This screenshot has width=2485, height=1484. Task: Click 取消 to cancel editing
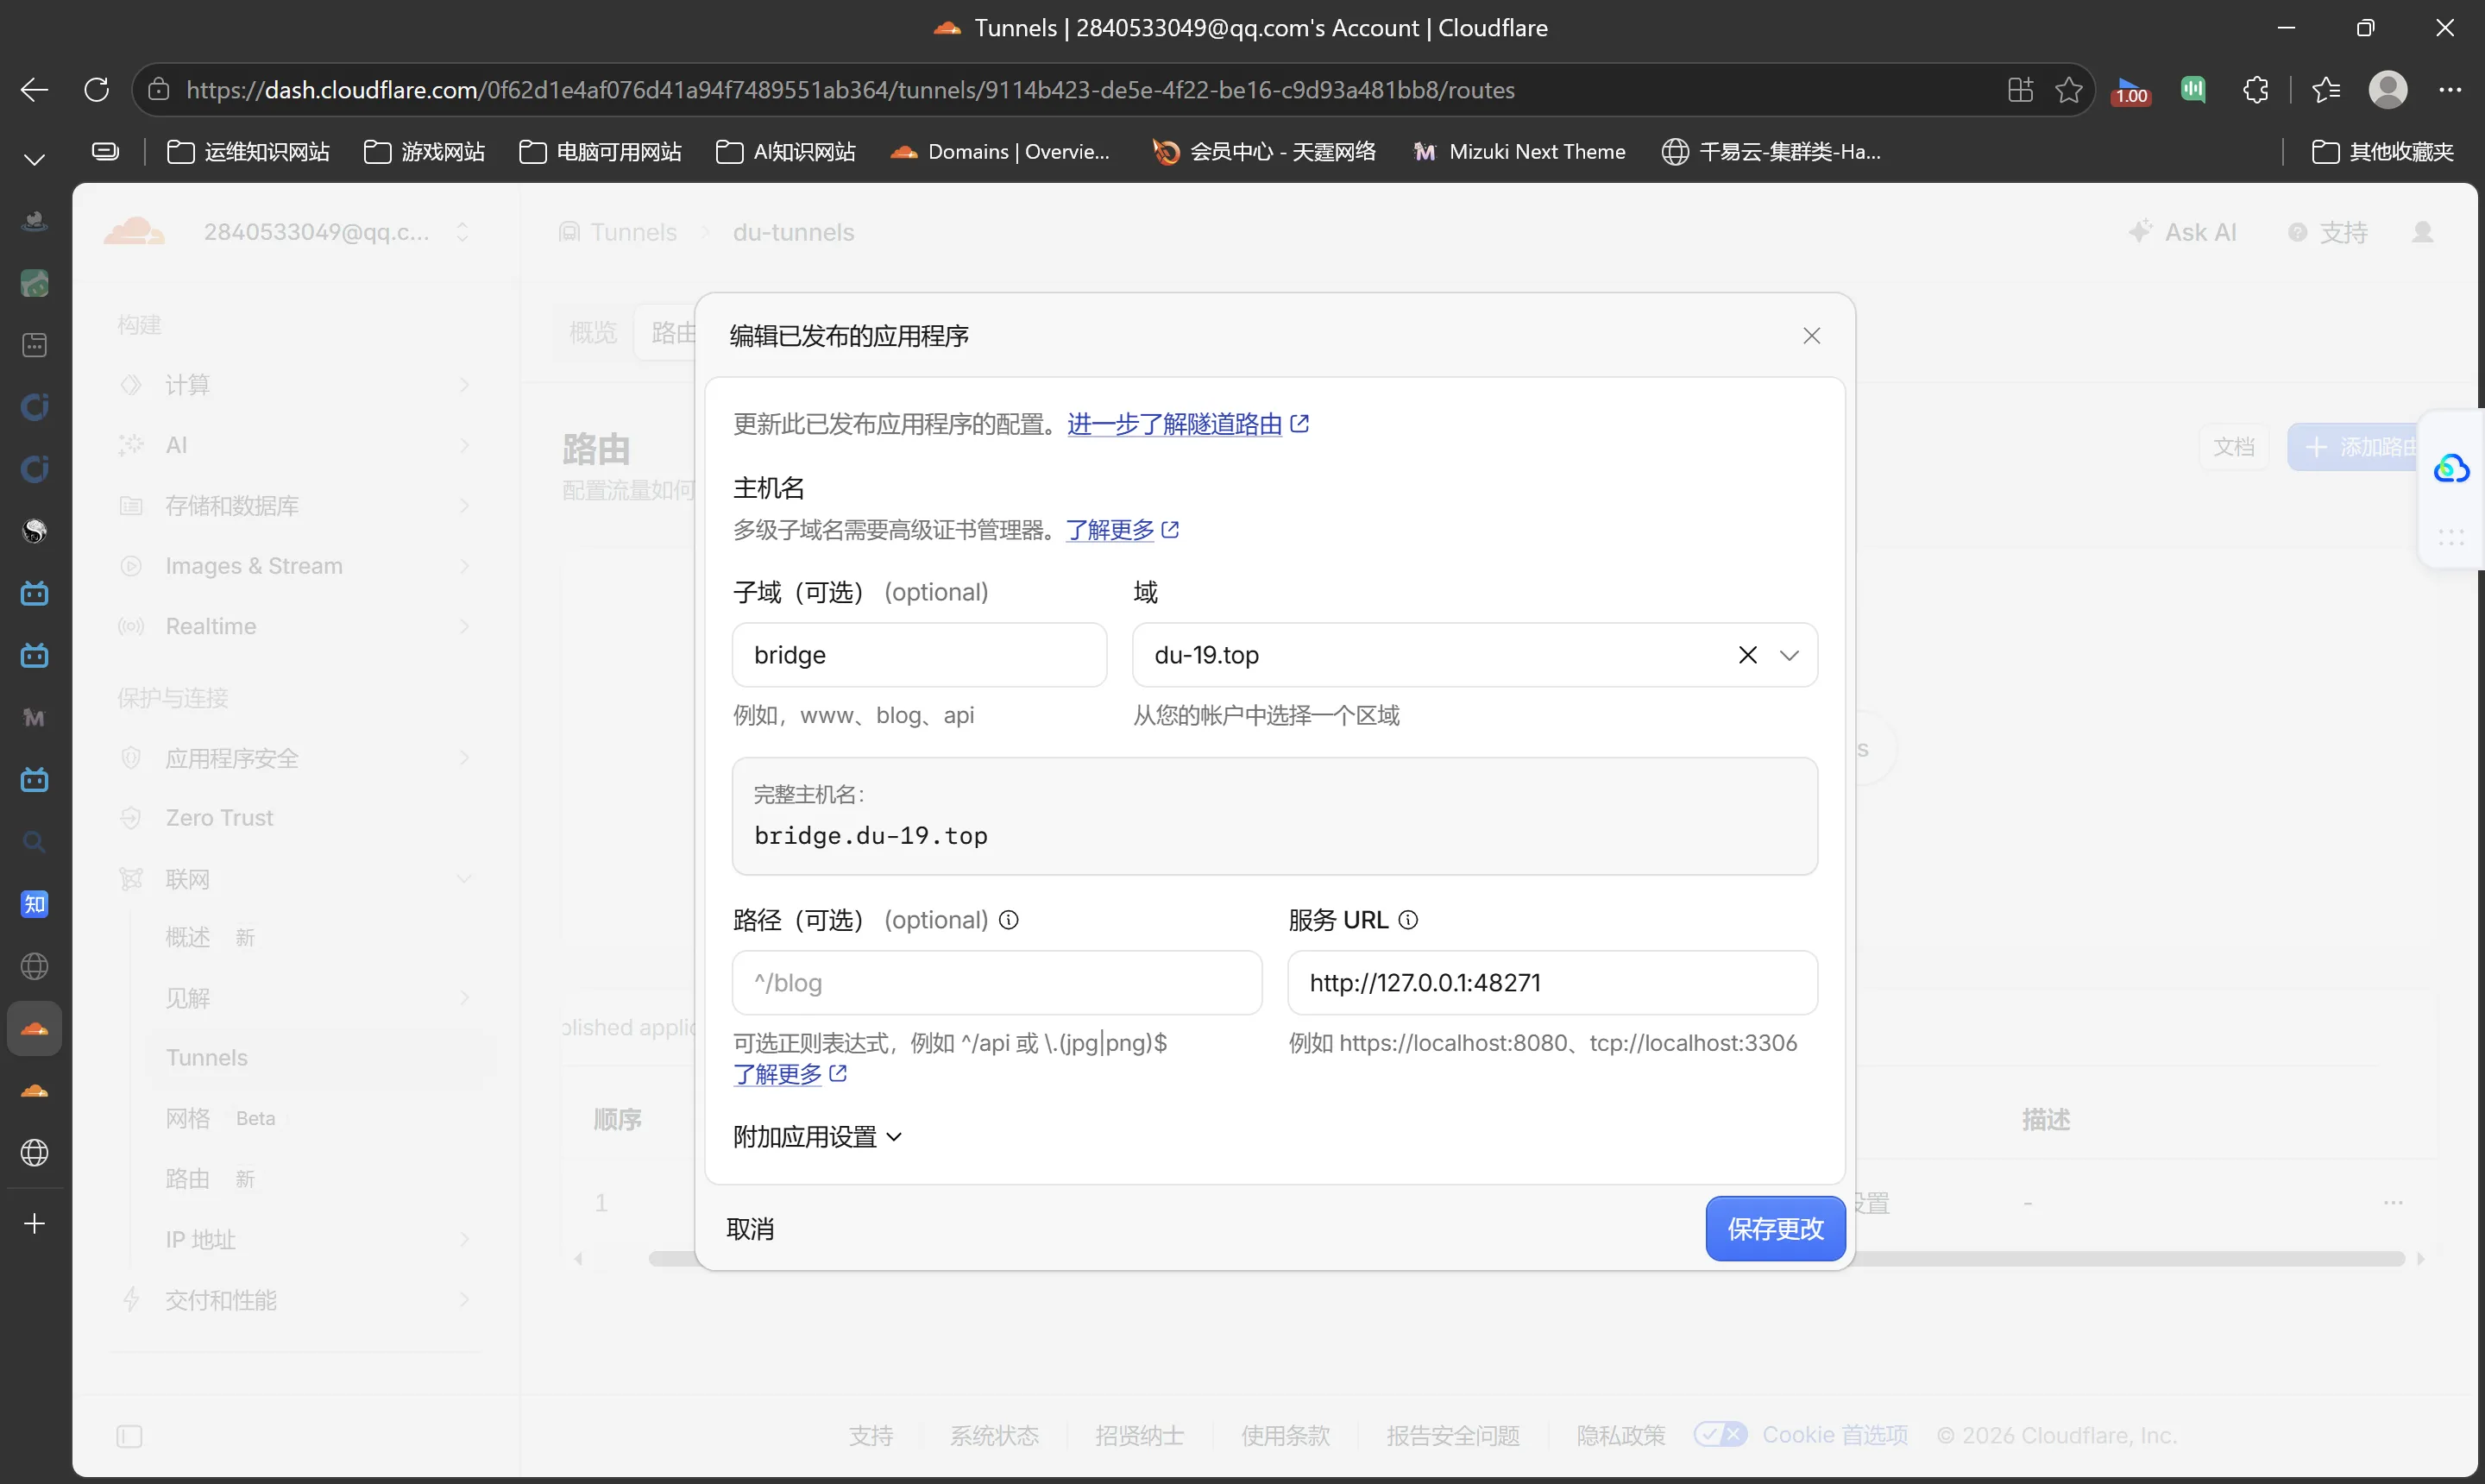(x=750, y=1228)
